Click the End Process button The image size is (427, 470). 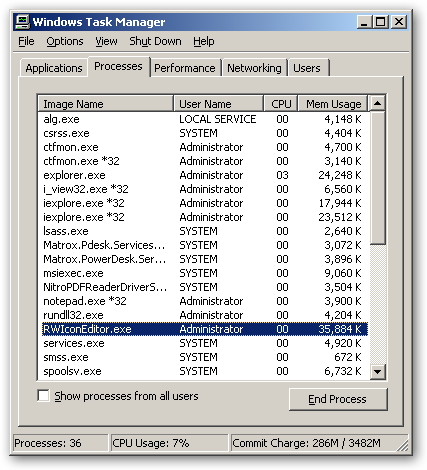[338, 399]
